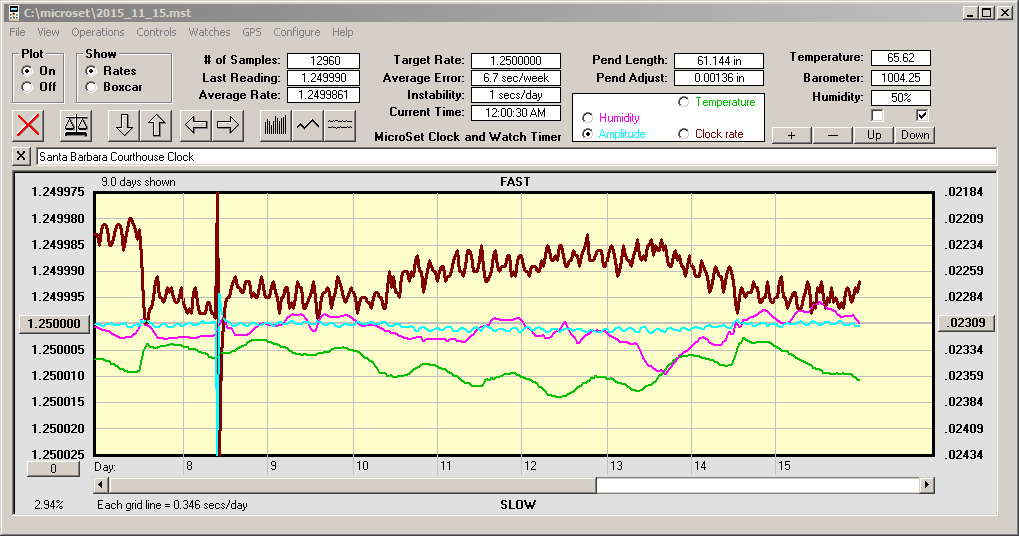Screen dimensions: 1019x536
Task: Click the vertical bars graph icon
Action: (x=276, y=125)
